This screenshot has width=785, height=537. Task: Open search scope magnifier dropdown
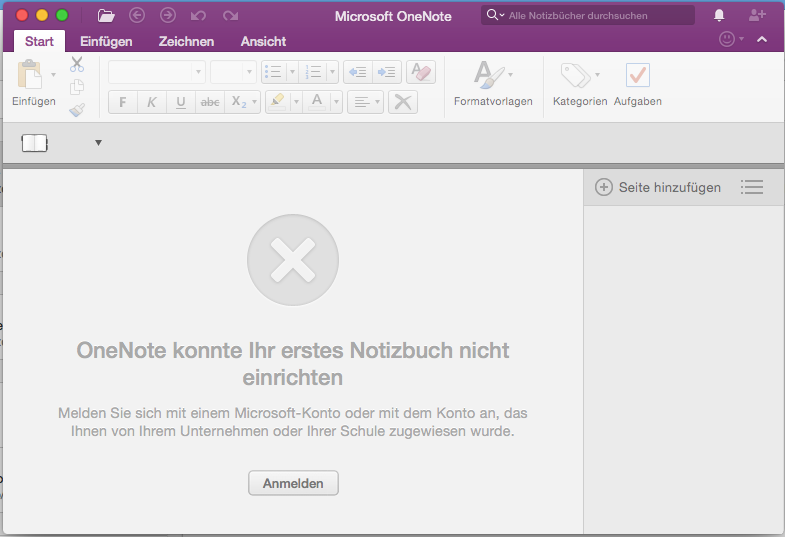pos(495,15)
